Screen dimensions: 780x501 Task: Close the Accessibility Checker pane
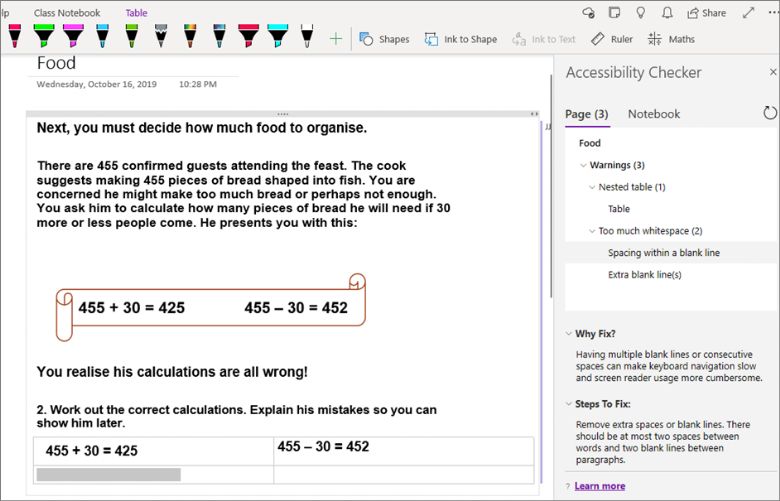pyautogui.click(x=773, y=72)
